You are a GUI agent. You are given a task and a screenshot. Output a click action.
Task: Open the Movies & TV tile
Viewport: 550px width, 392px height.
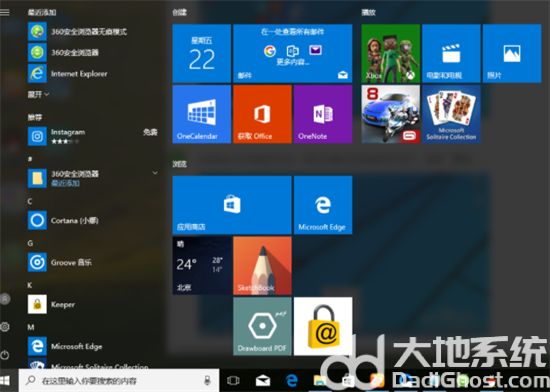coord(451,53)
